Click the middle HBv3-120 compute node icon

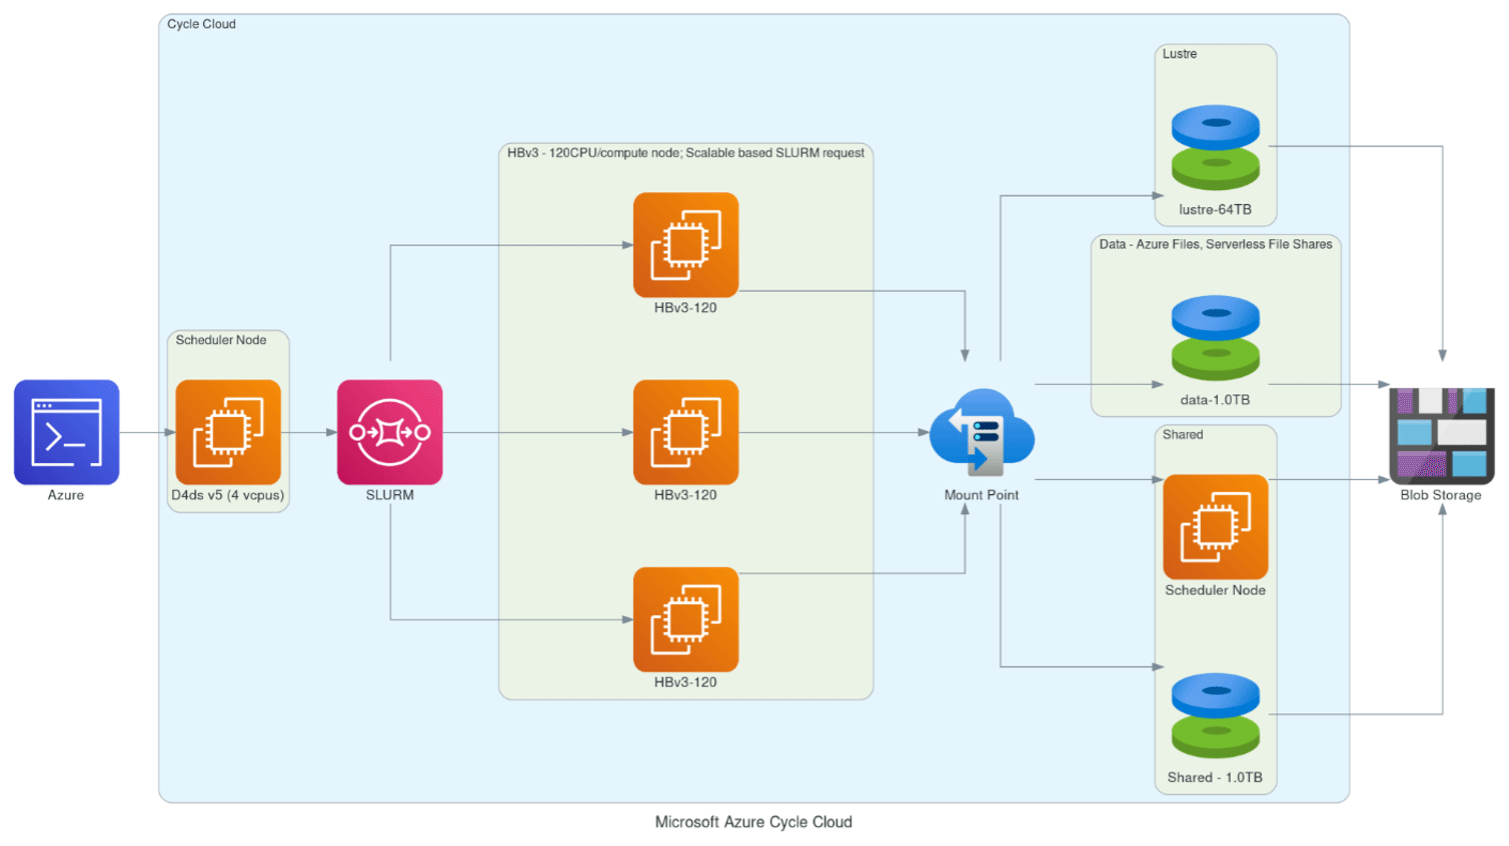685,432
